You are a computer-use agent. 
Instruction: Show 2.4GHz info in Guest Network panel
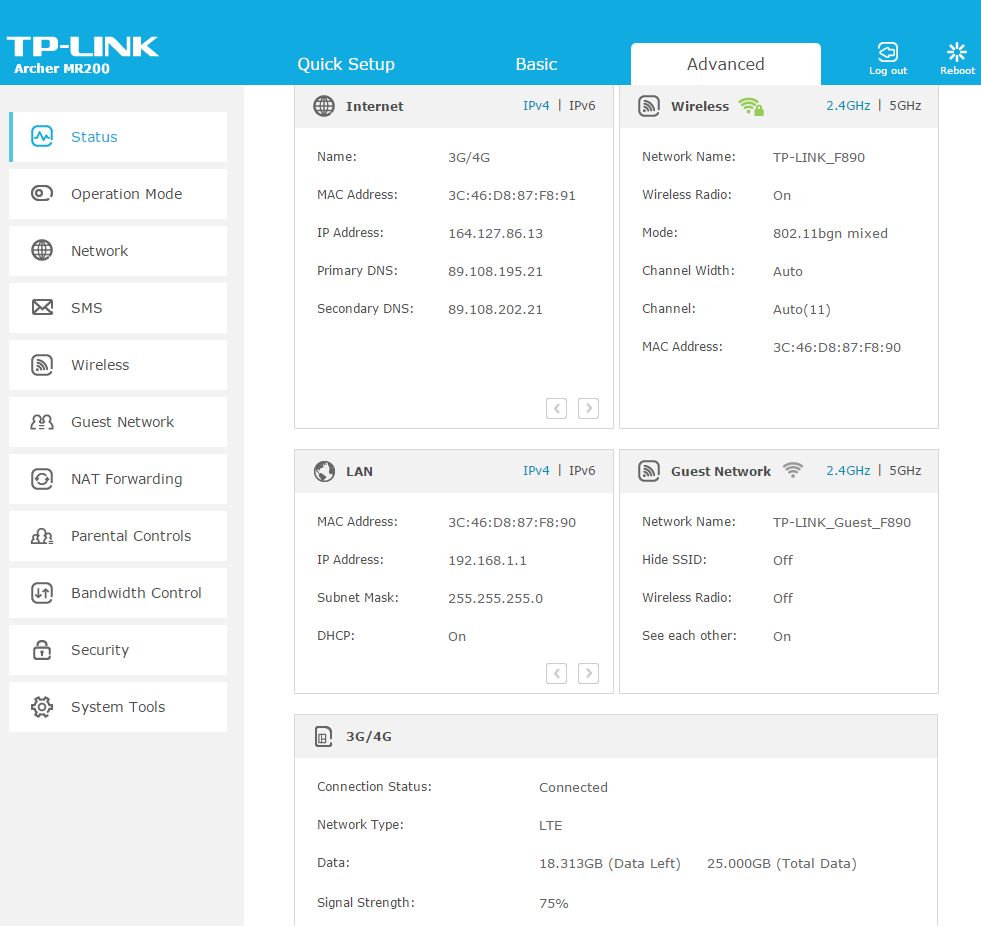coord(848,471)
